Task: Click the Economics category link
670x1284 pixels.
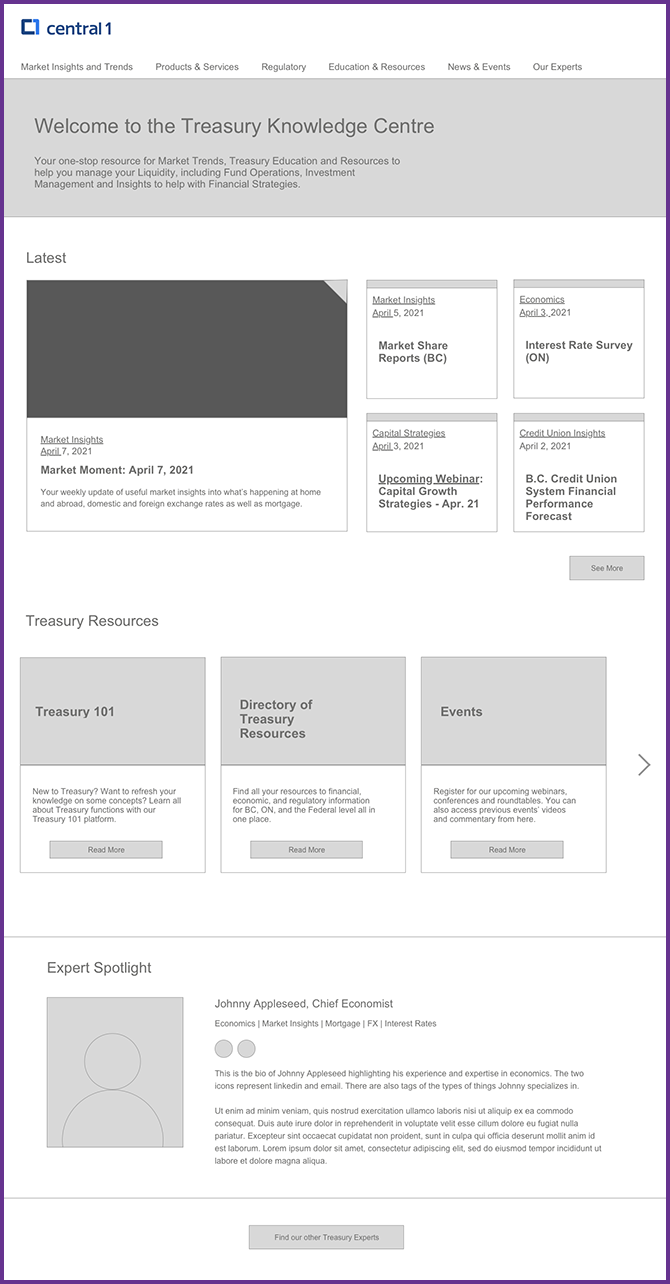Action: coord(542,300)
